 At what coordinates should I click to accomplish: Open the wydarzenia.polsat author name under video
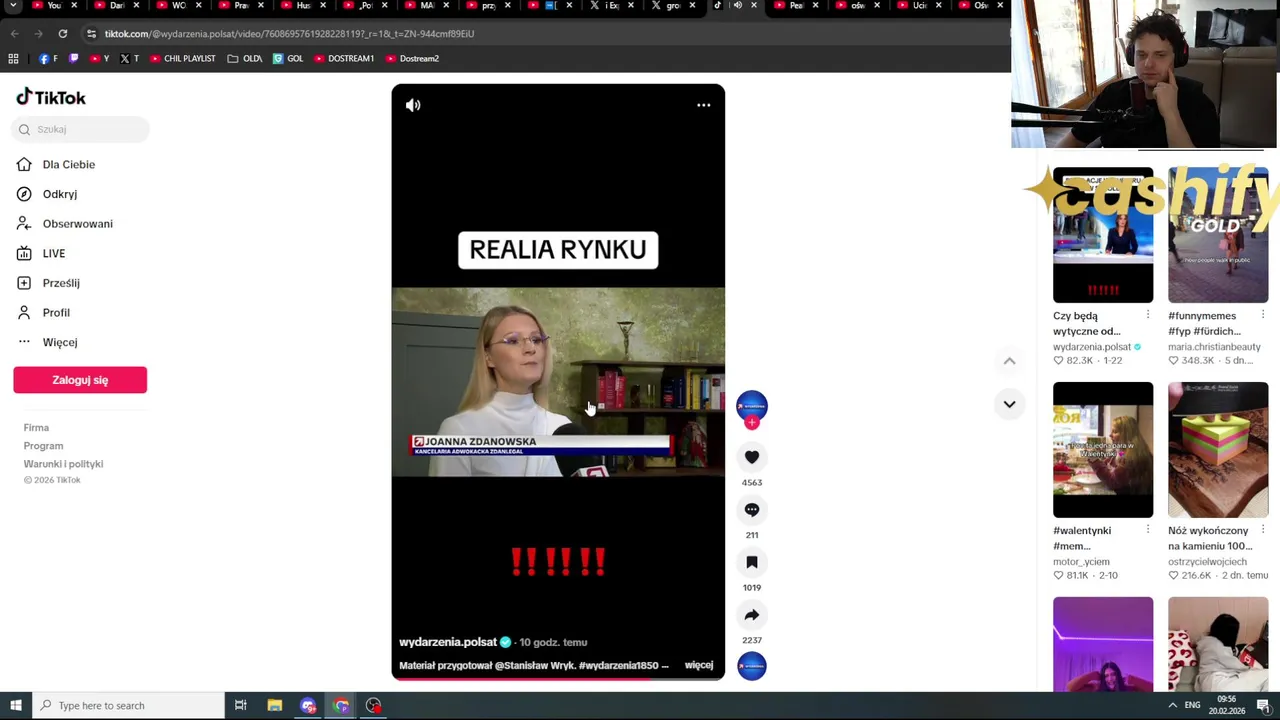point(448,642)
